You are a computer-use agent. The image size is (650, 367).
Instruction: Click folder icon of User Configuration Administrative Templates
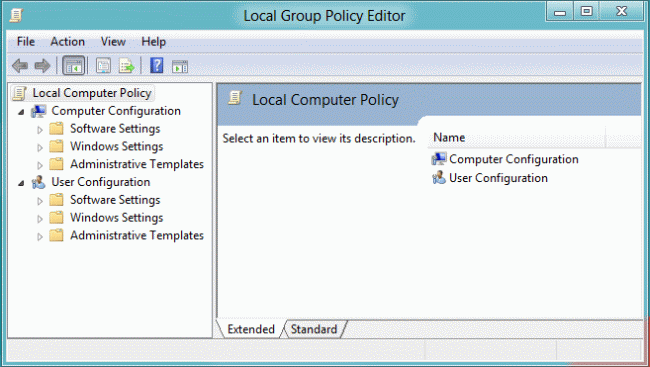click(x=56, y=236)
